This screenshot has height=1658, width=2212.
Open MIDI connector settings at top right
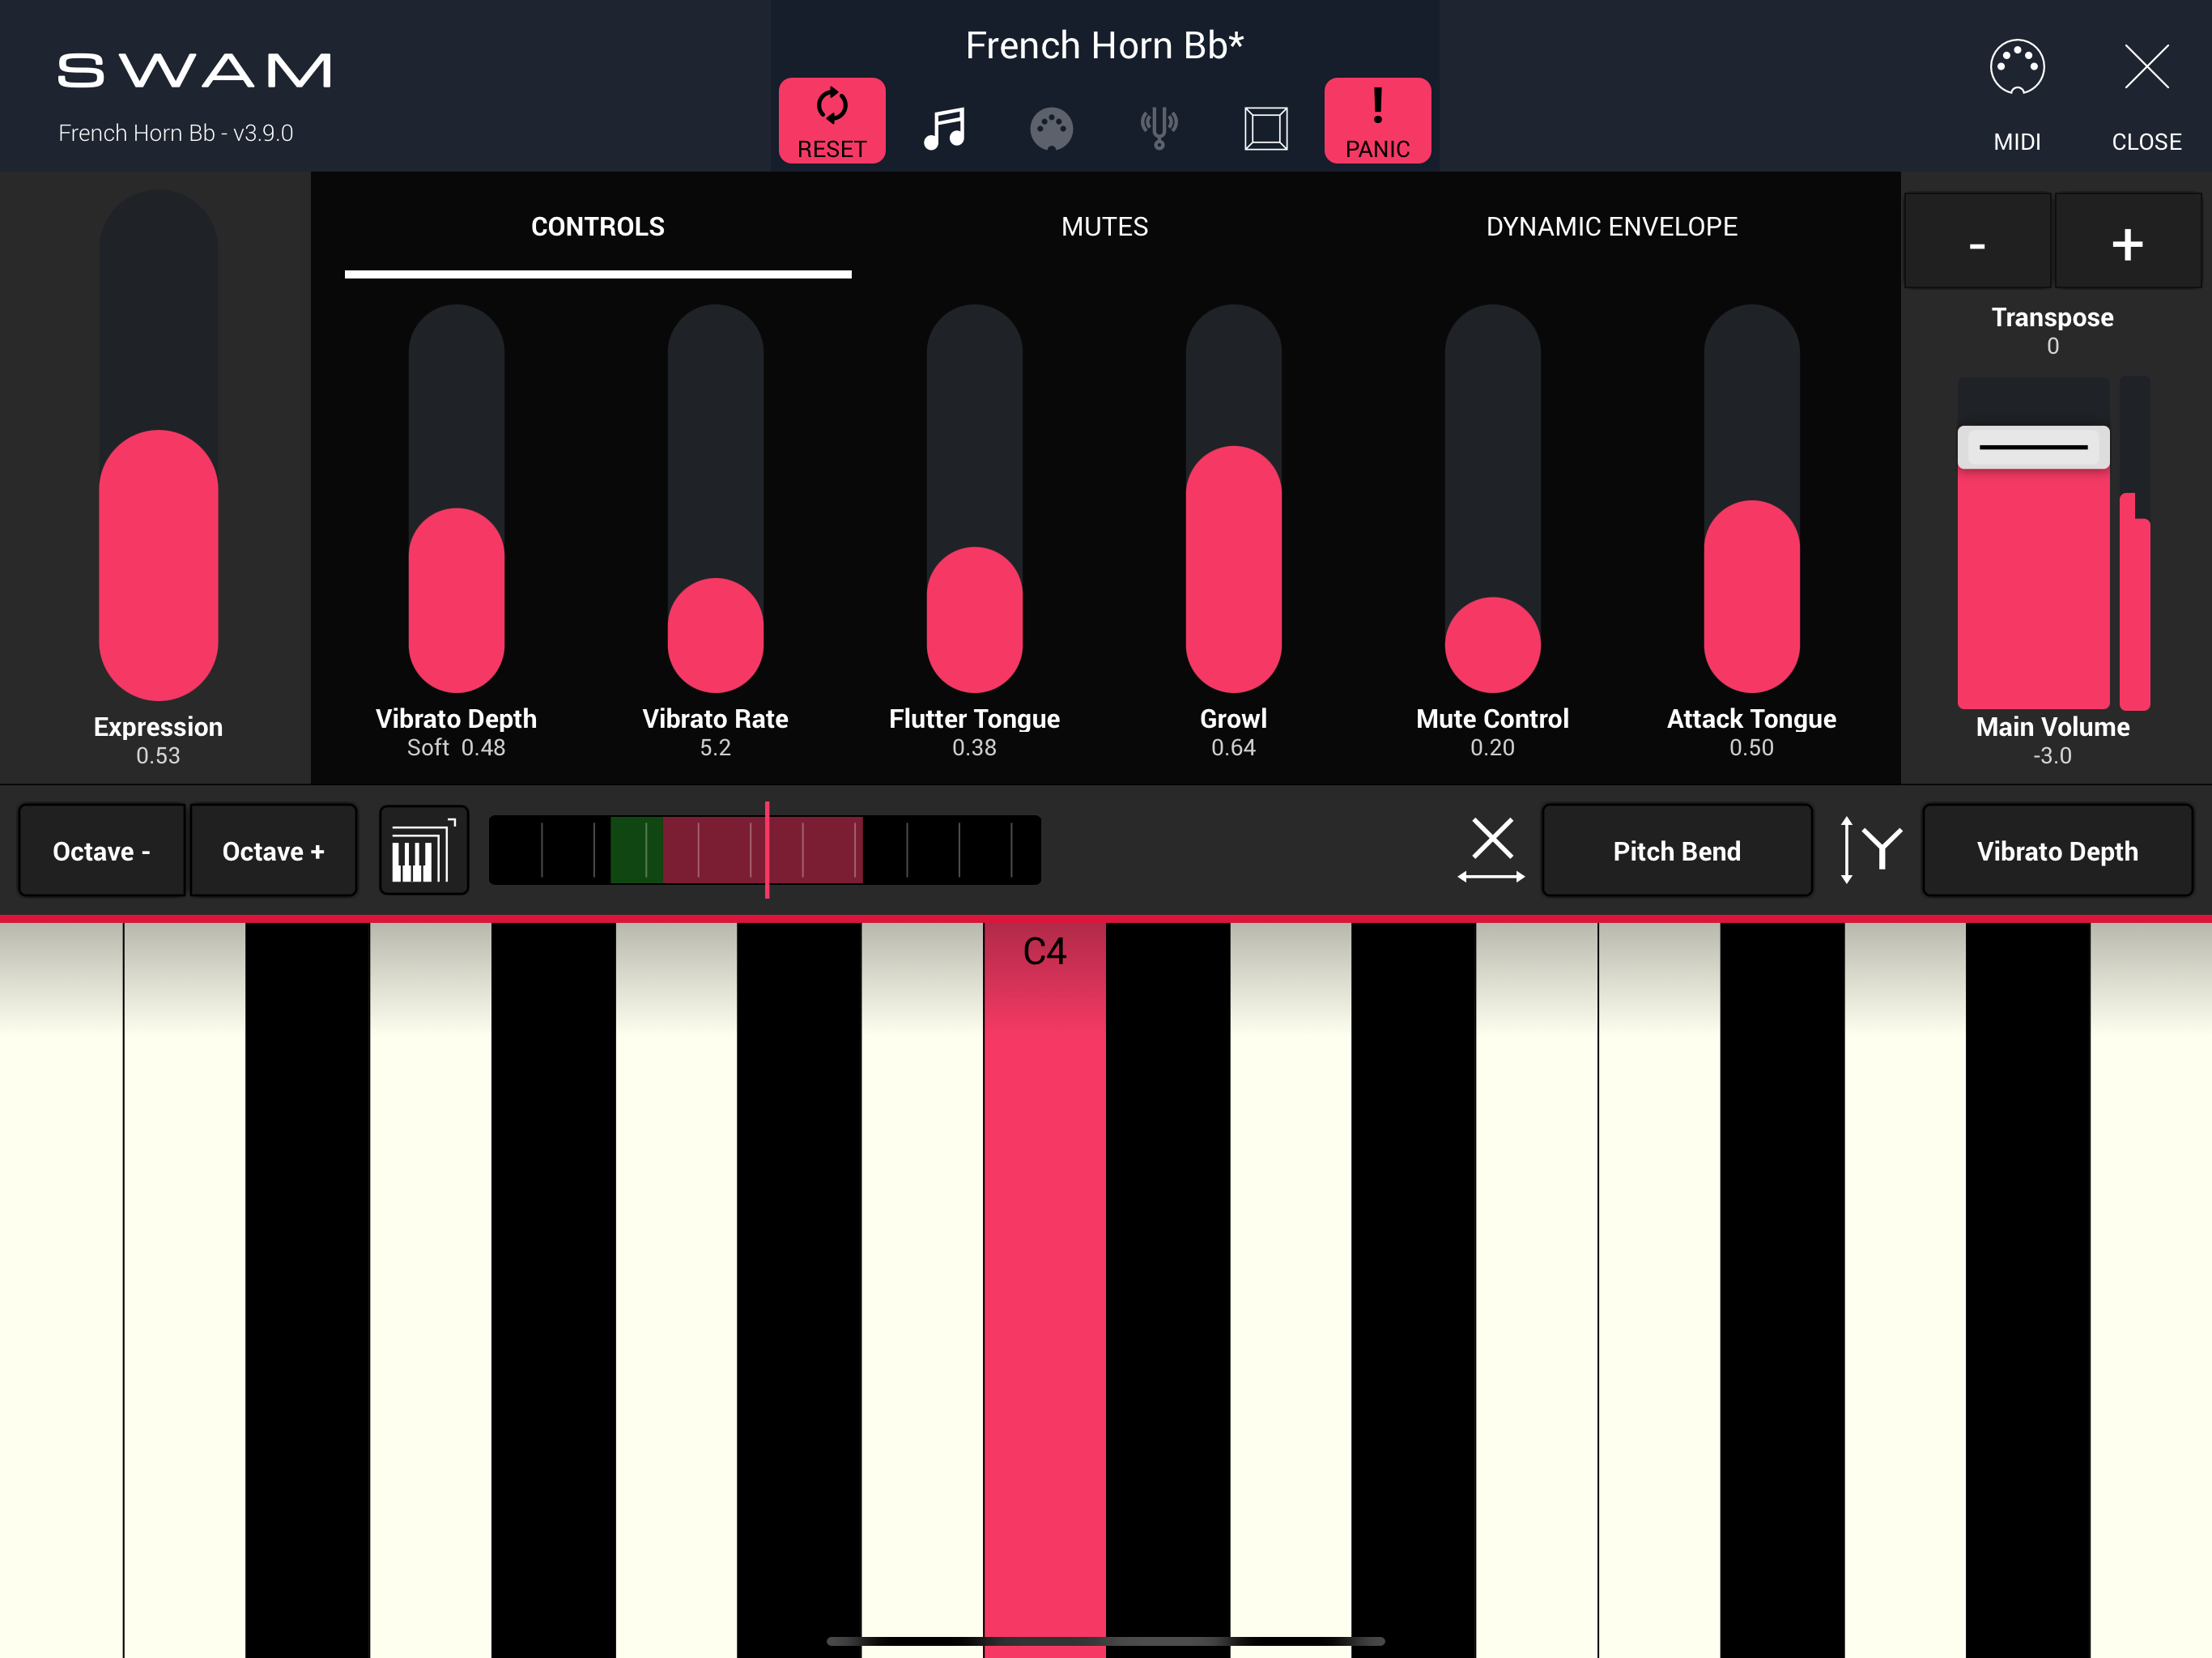[2017, 96]
